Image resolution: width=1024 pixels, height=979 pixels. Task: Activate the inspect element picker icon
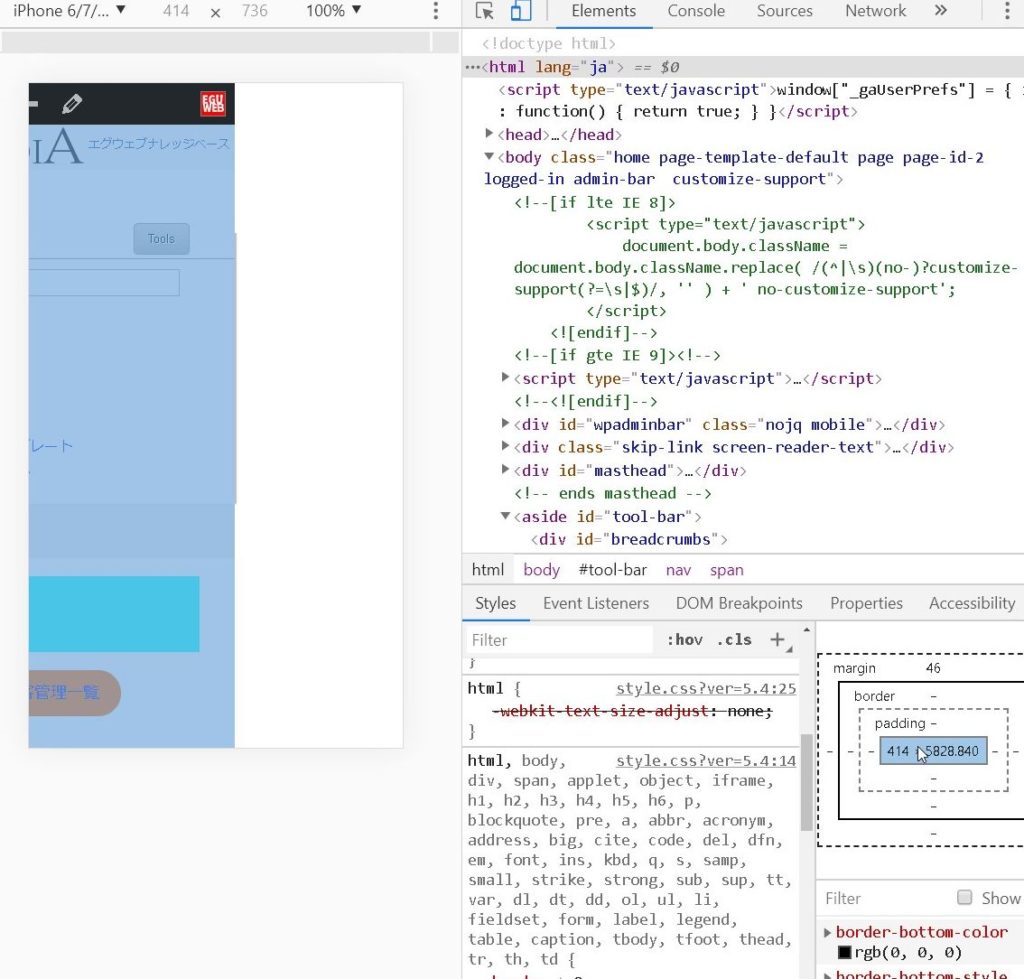pos(485,12)
